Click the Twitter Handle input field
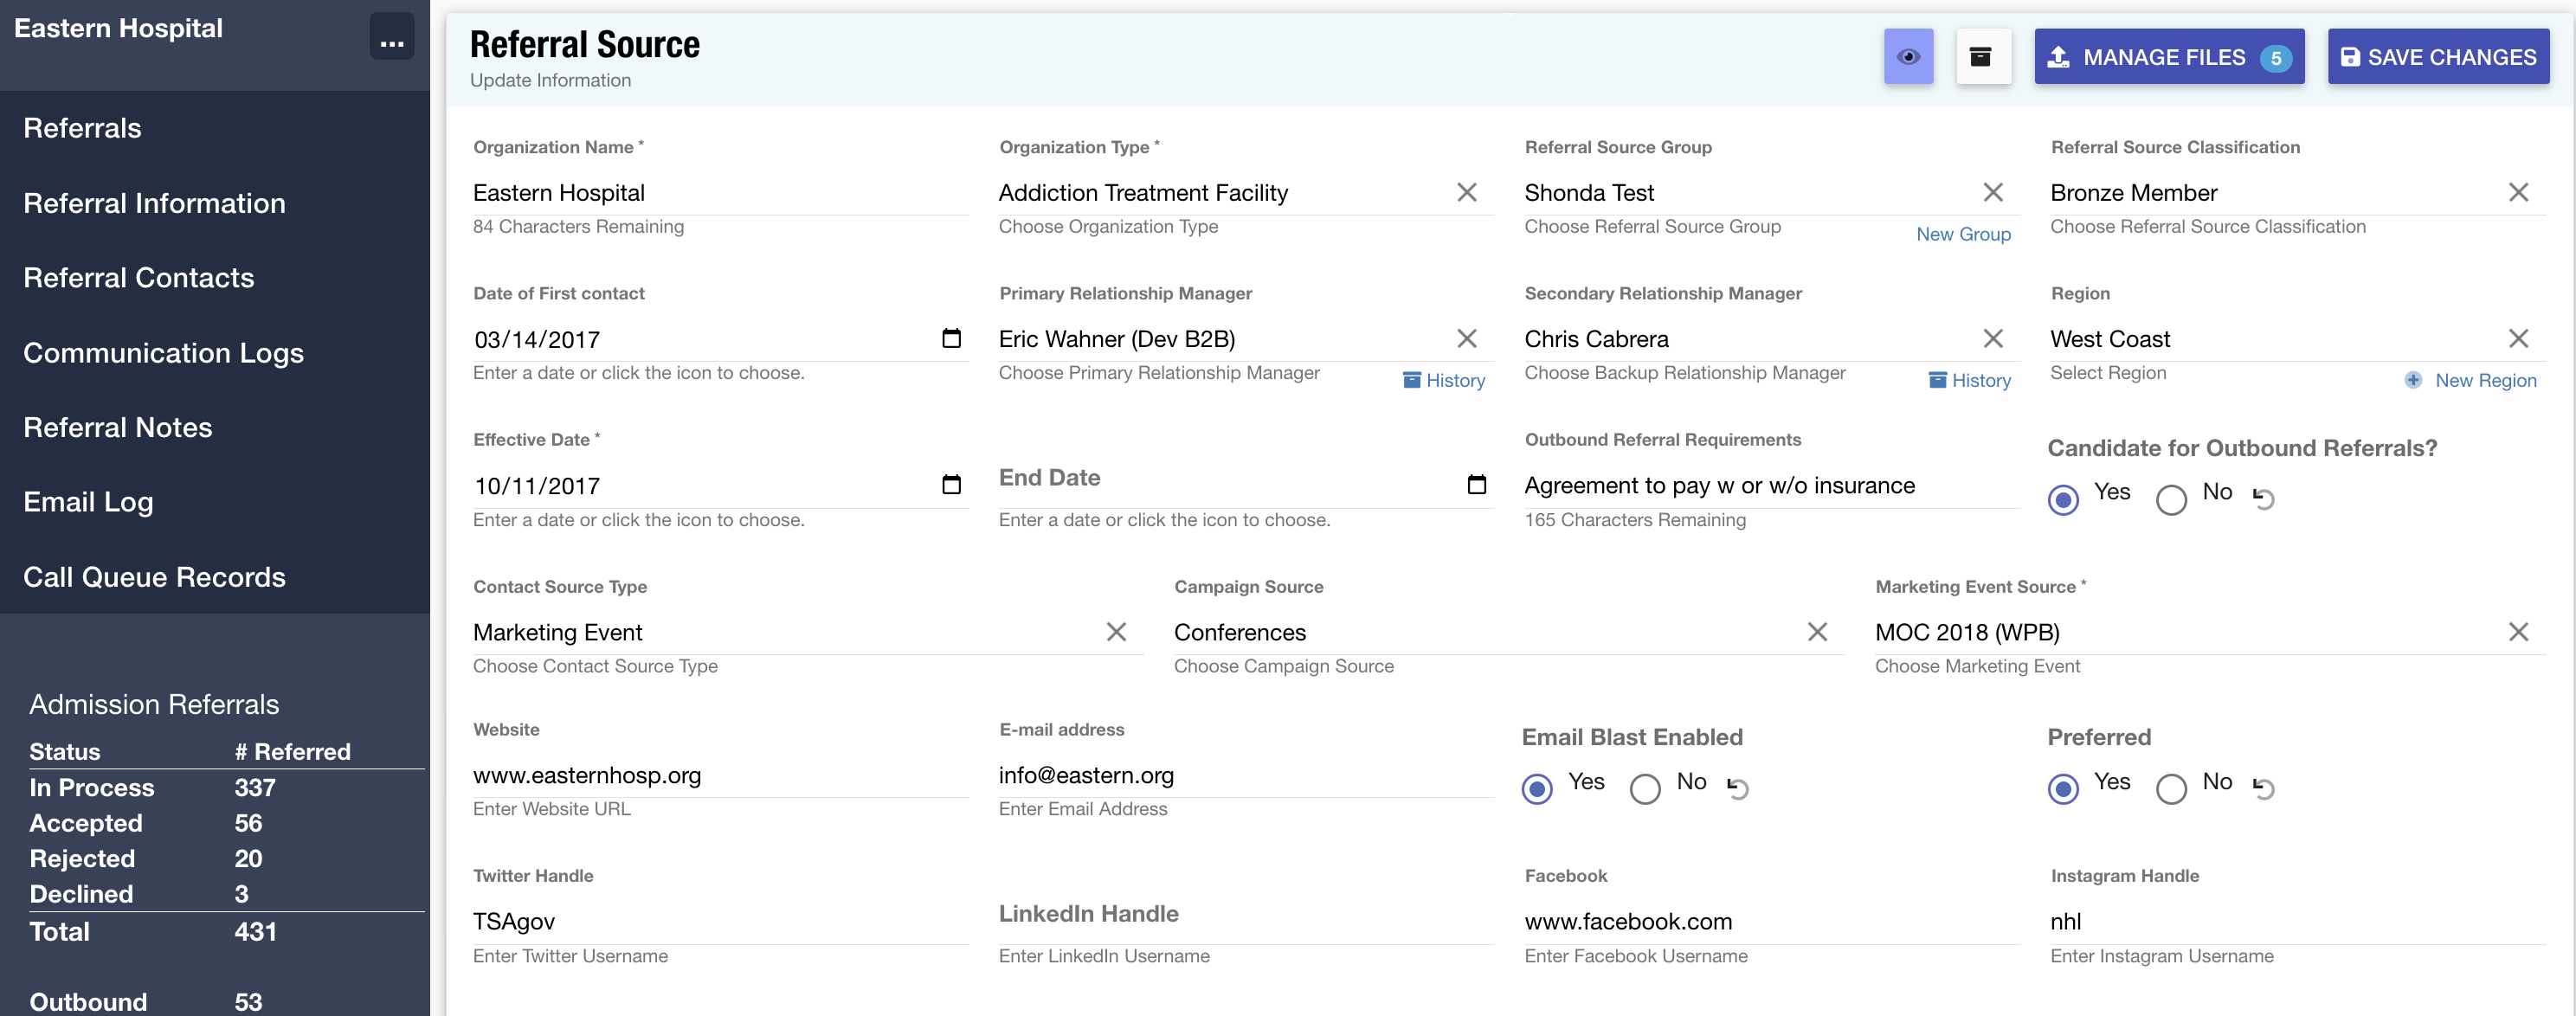 coord(700,921)
